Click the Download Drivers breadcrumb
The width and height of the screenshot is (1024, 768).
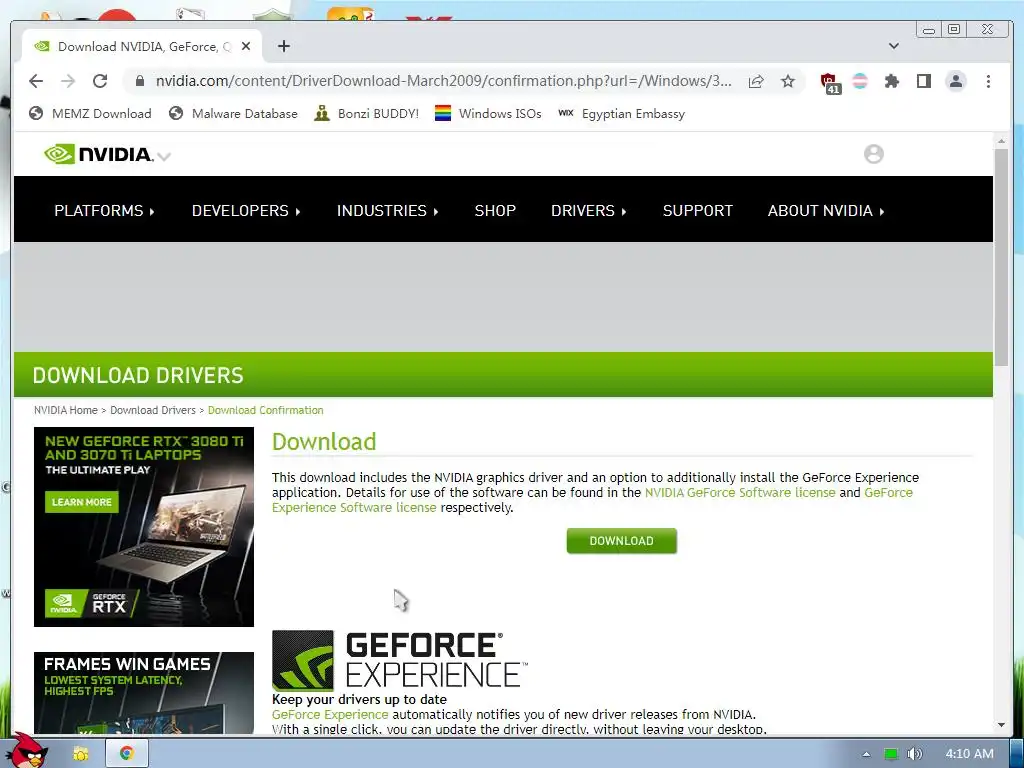tap(153, 410)
